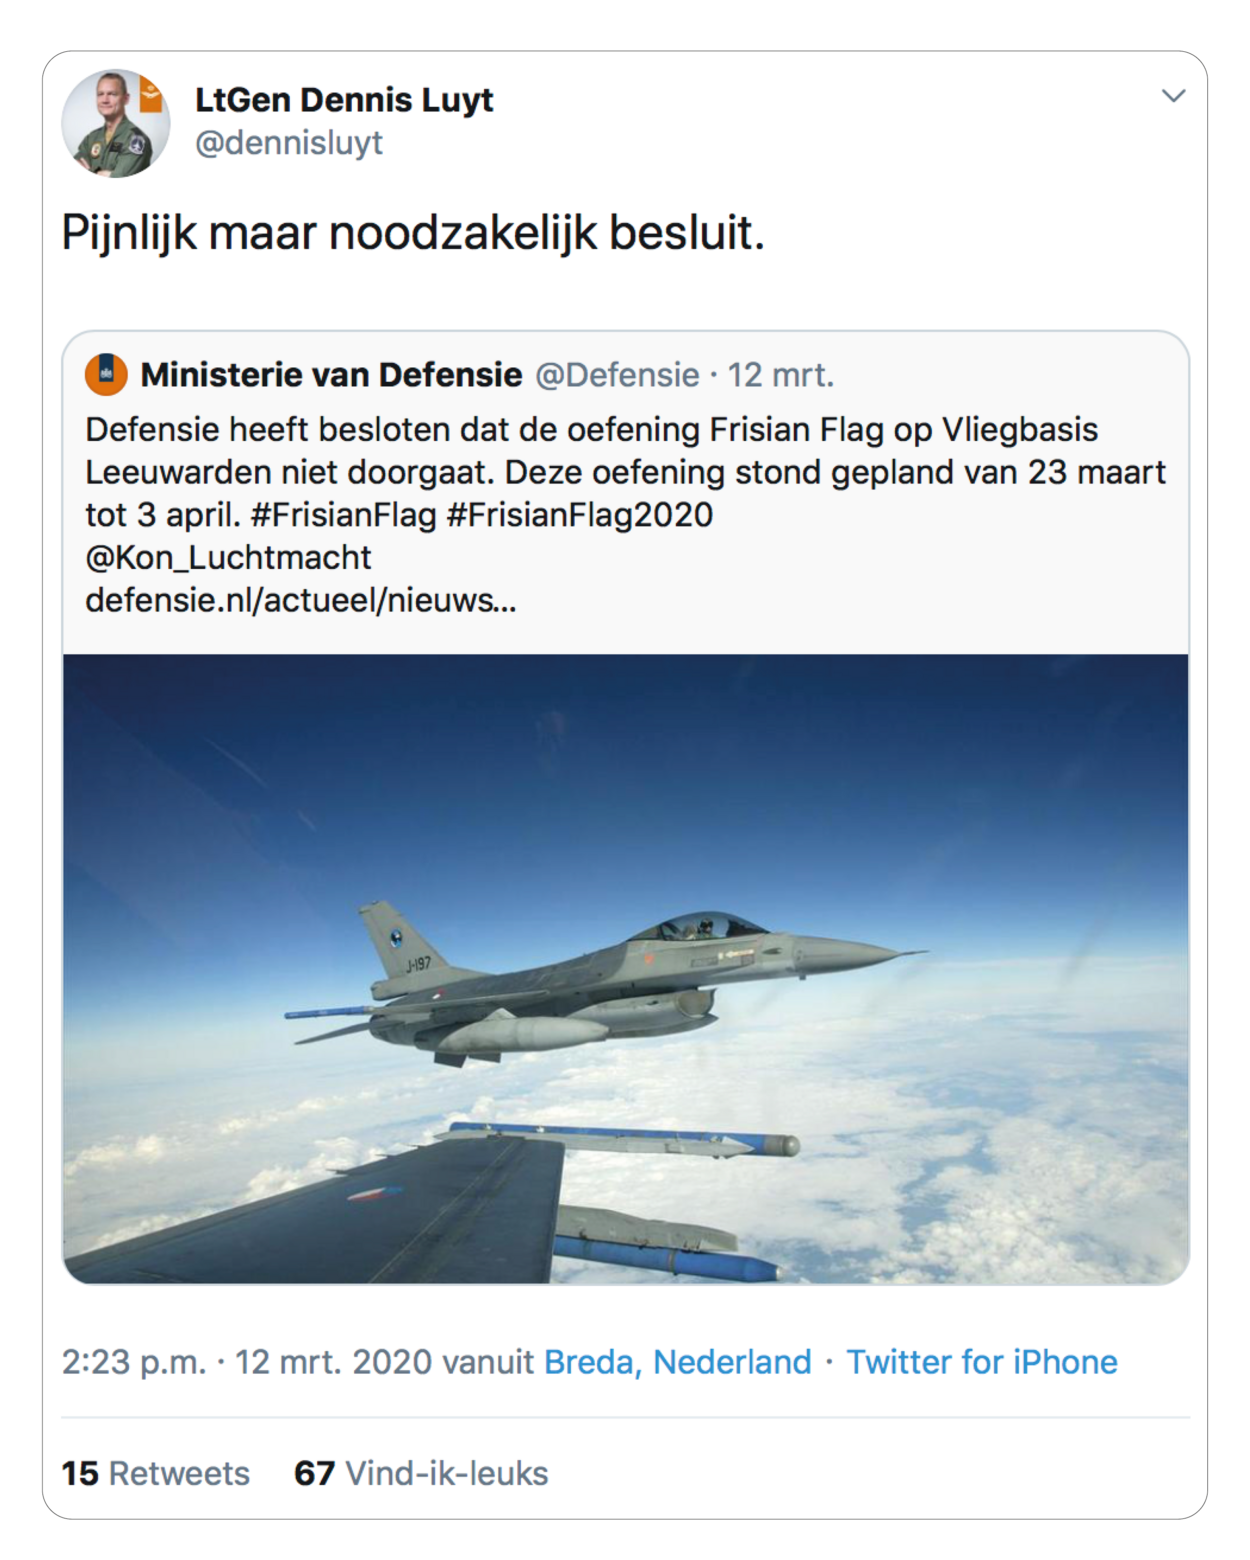Click the tweet text 'Pijnlijk maar noodzakelijk besluit.'
This screenshot has height=1560, width=1250.
[413, 233]
